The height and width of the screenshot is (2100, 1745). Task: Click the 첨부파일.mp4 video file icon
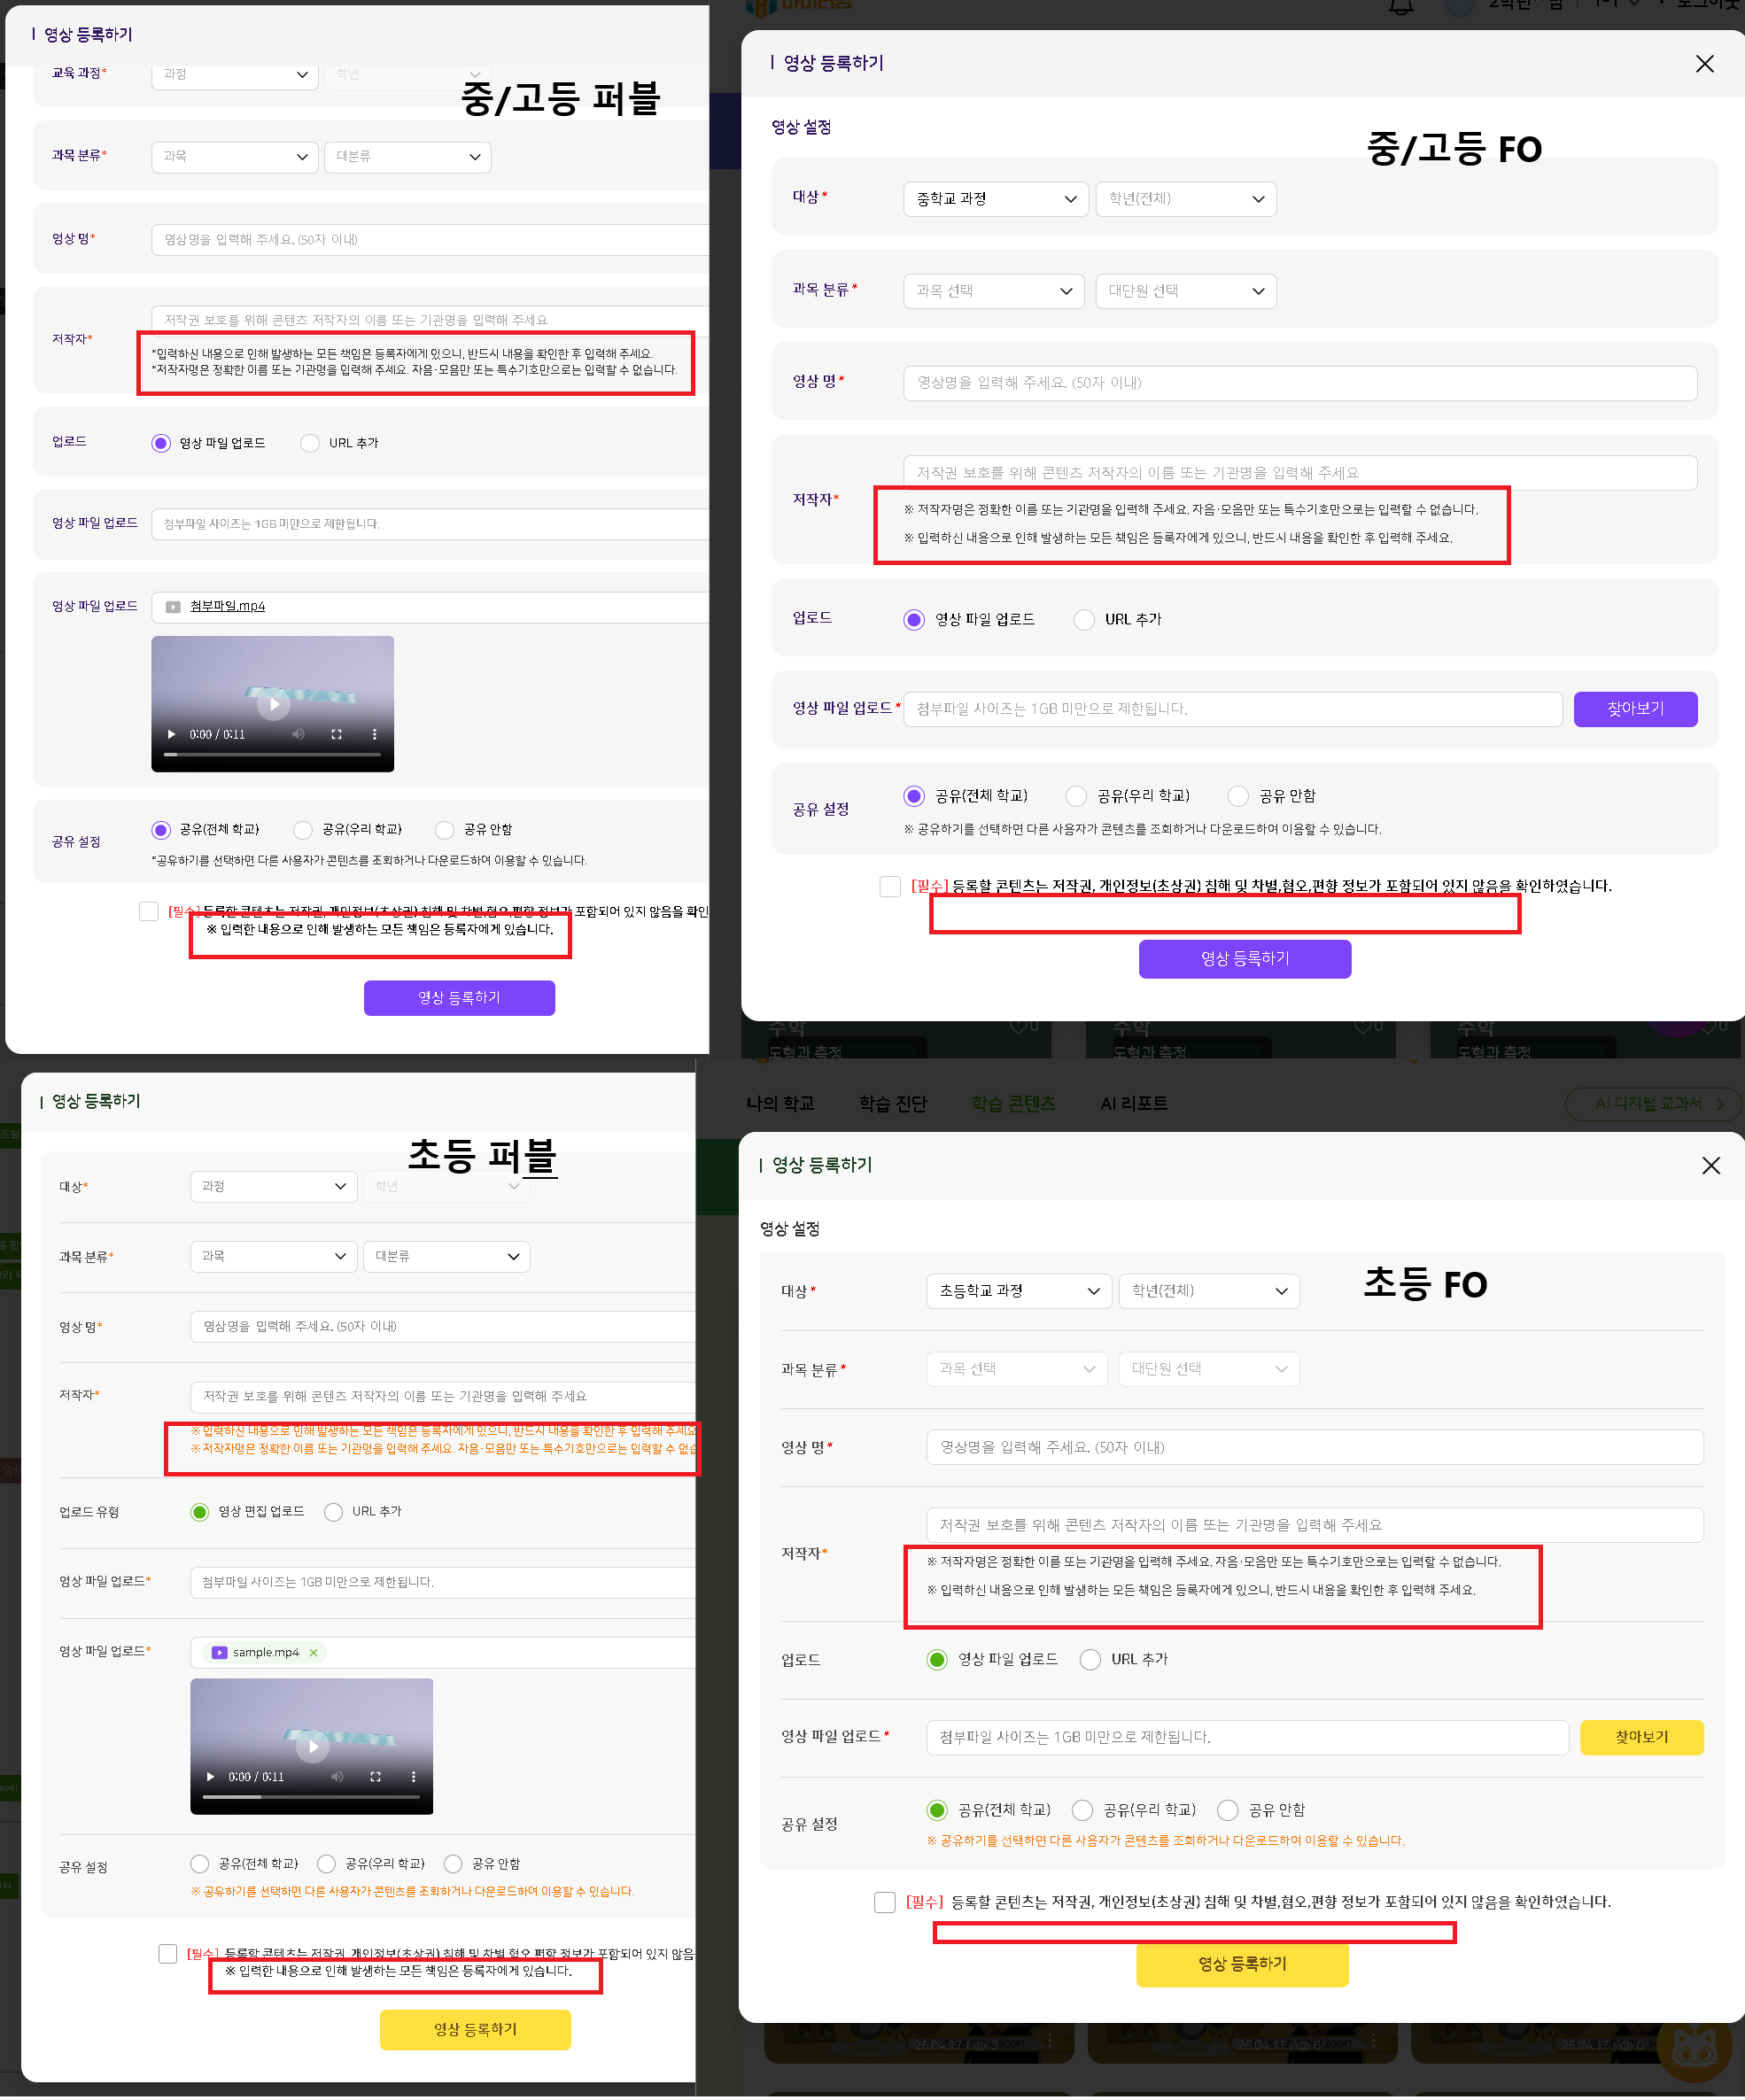coord(173,607)
